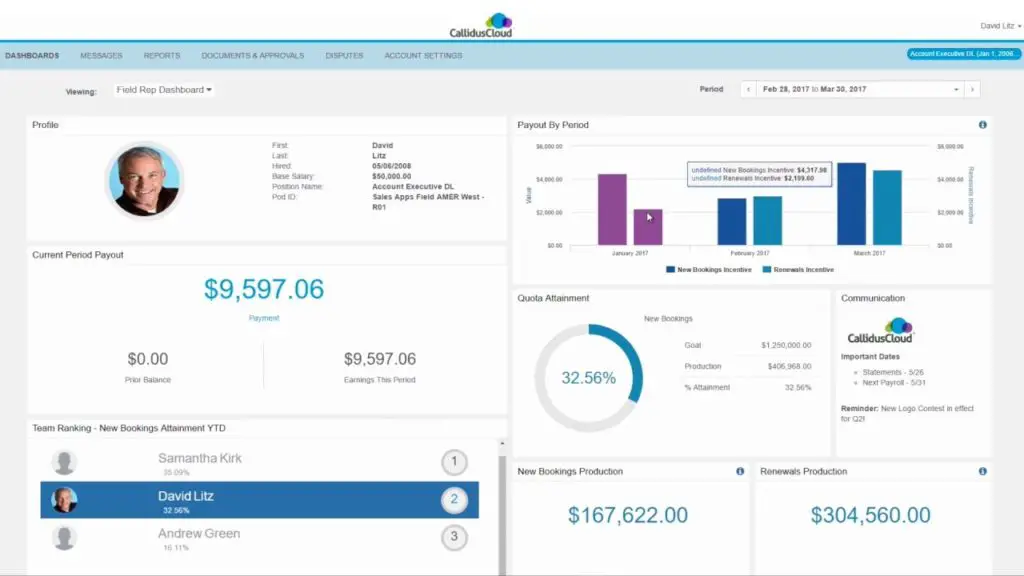The width and height of the screenshot is (1024, 576).
Task: Click the Account Executive DL position badge
Action: 963,54
